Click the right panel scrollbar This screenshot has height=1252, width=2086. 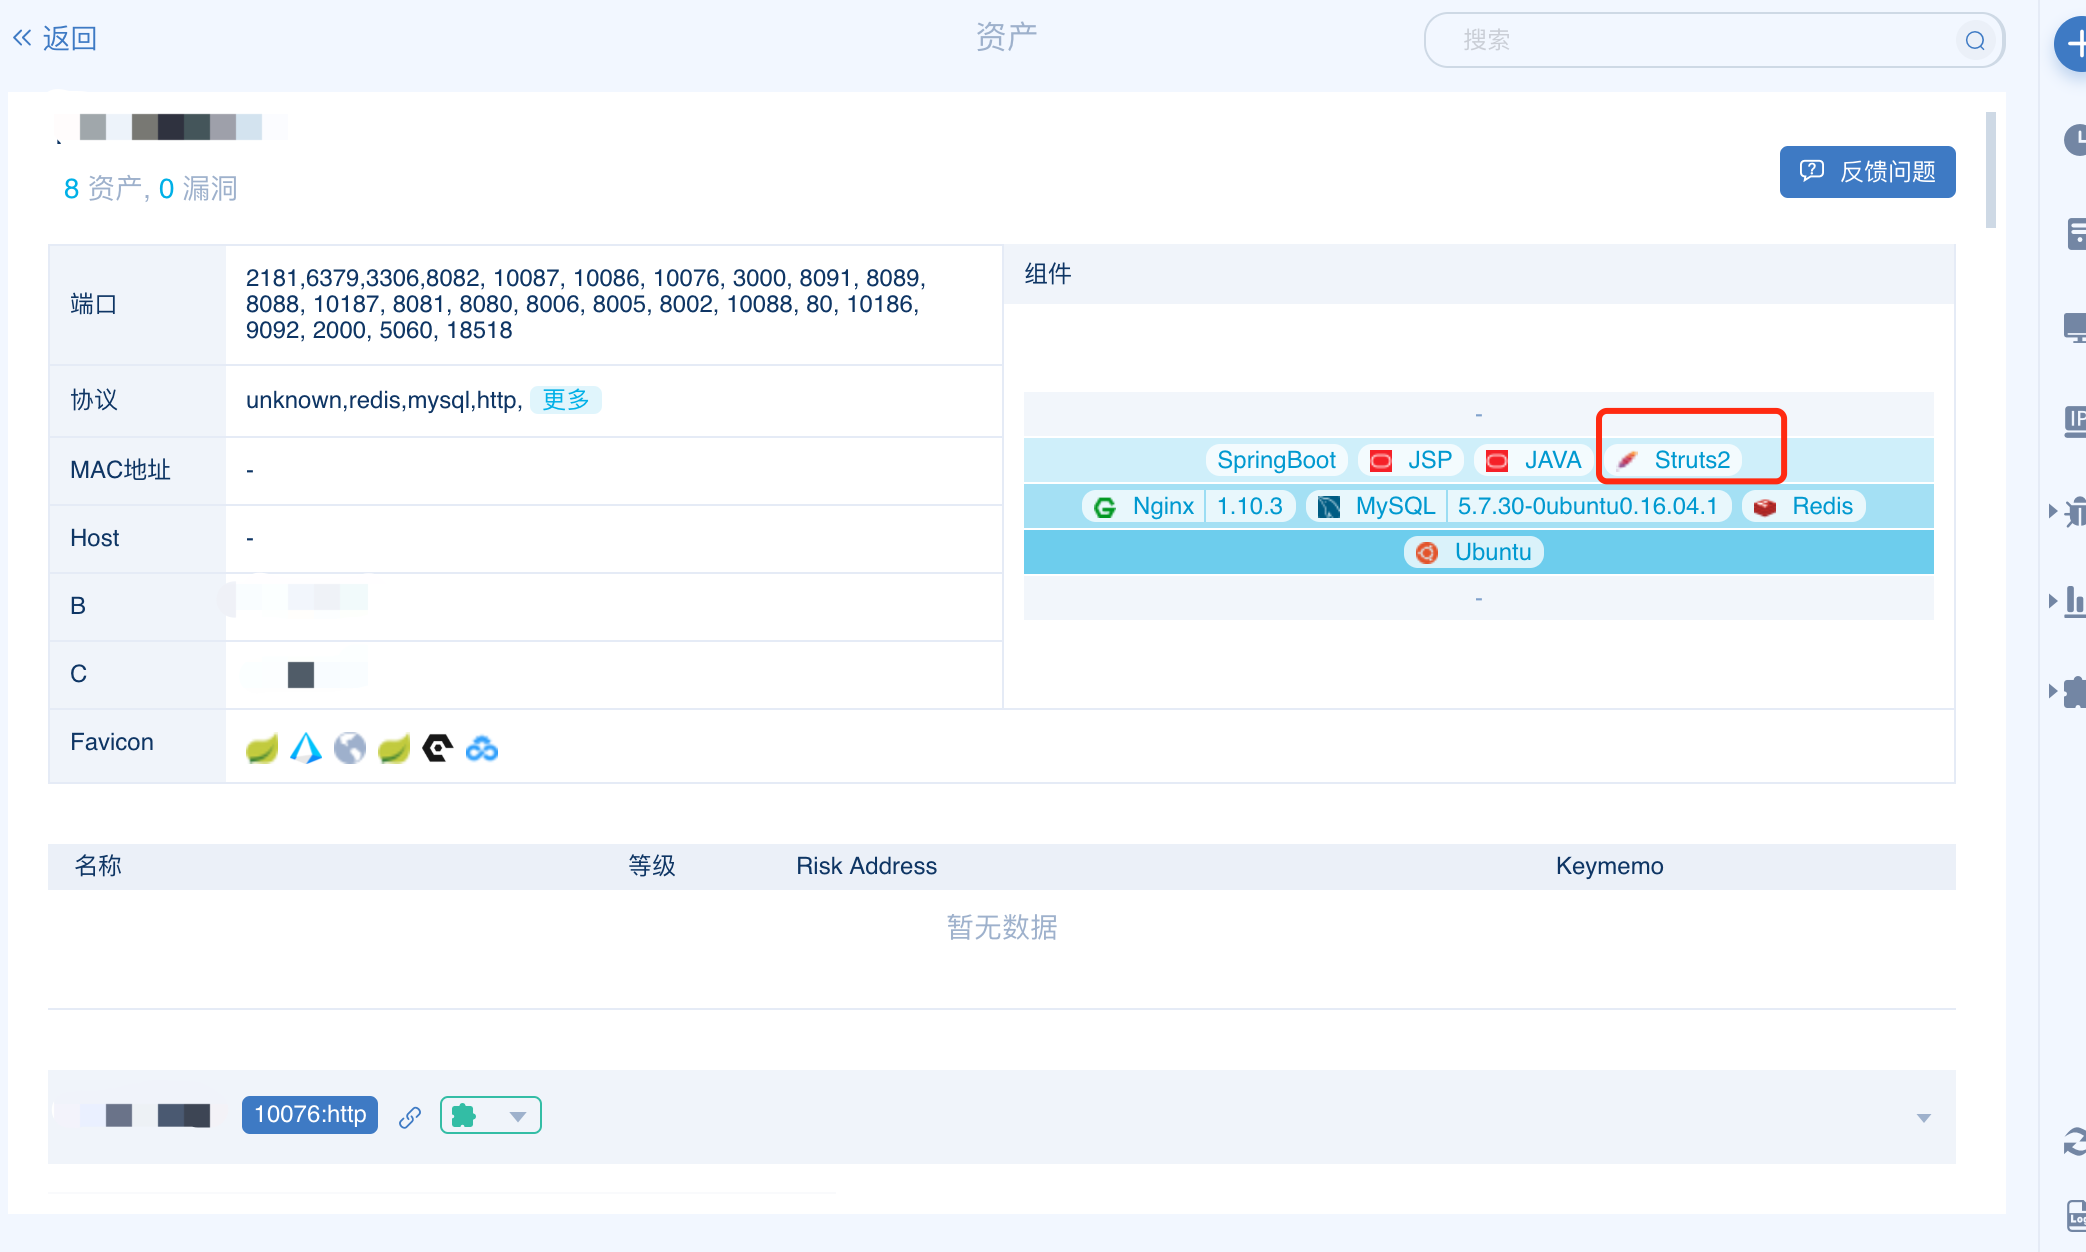point(1991,170)
